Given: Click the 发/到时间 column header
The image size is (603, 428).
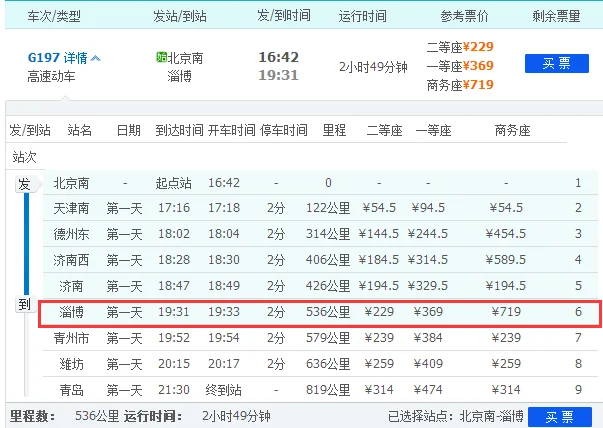Looking at the screenshot, I should click(x=284, y=16).
